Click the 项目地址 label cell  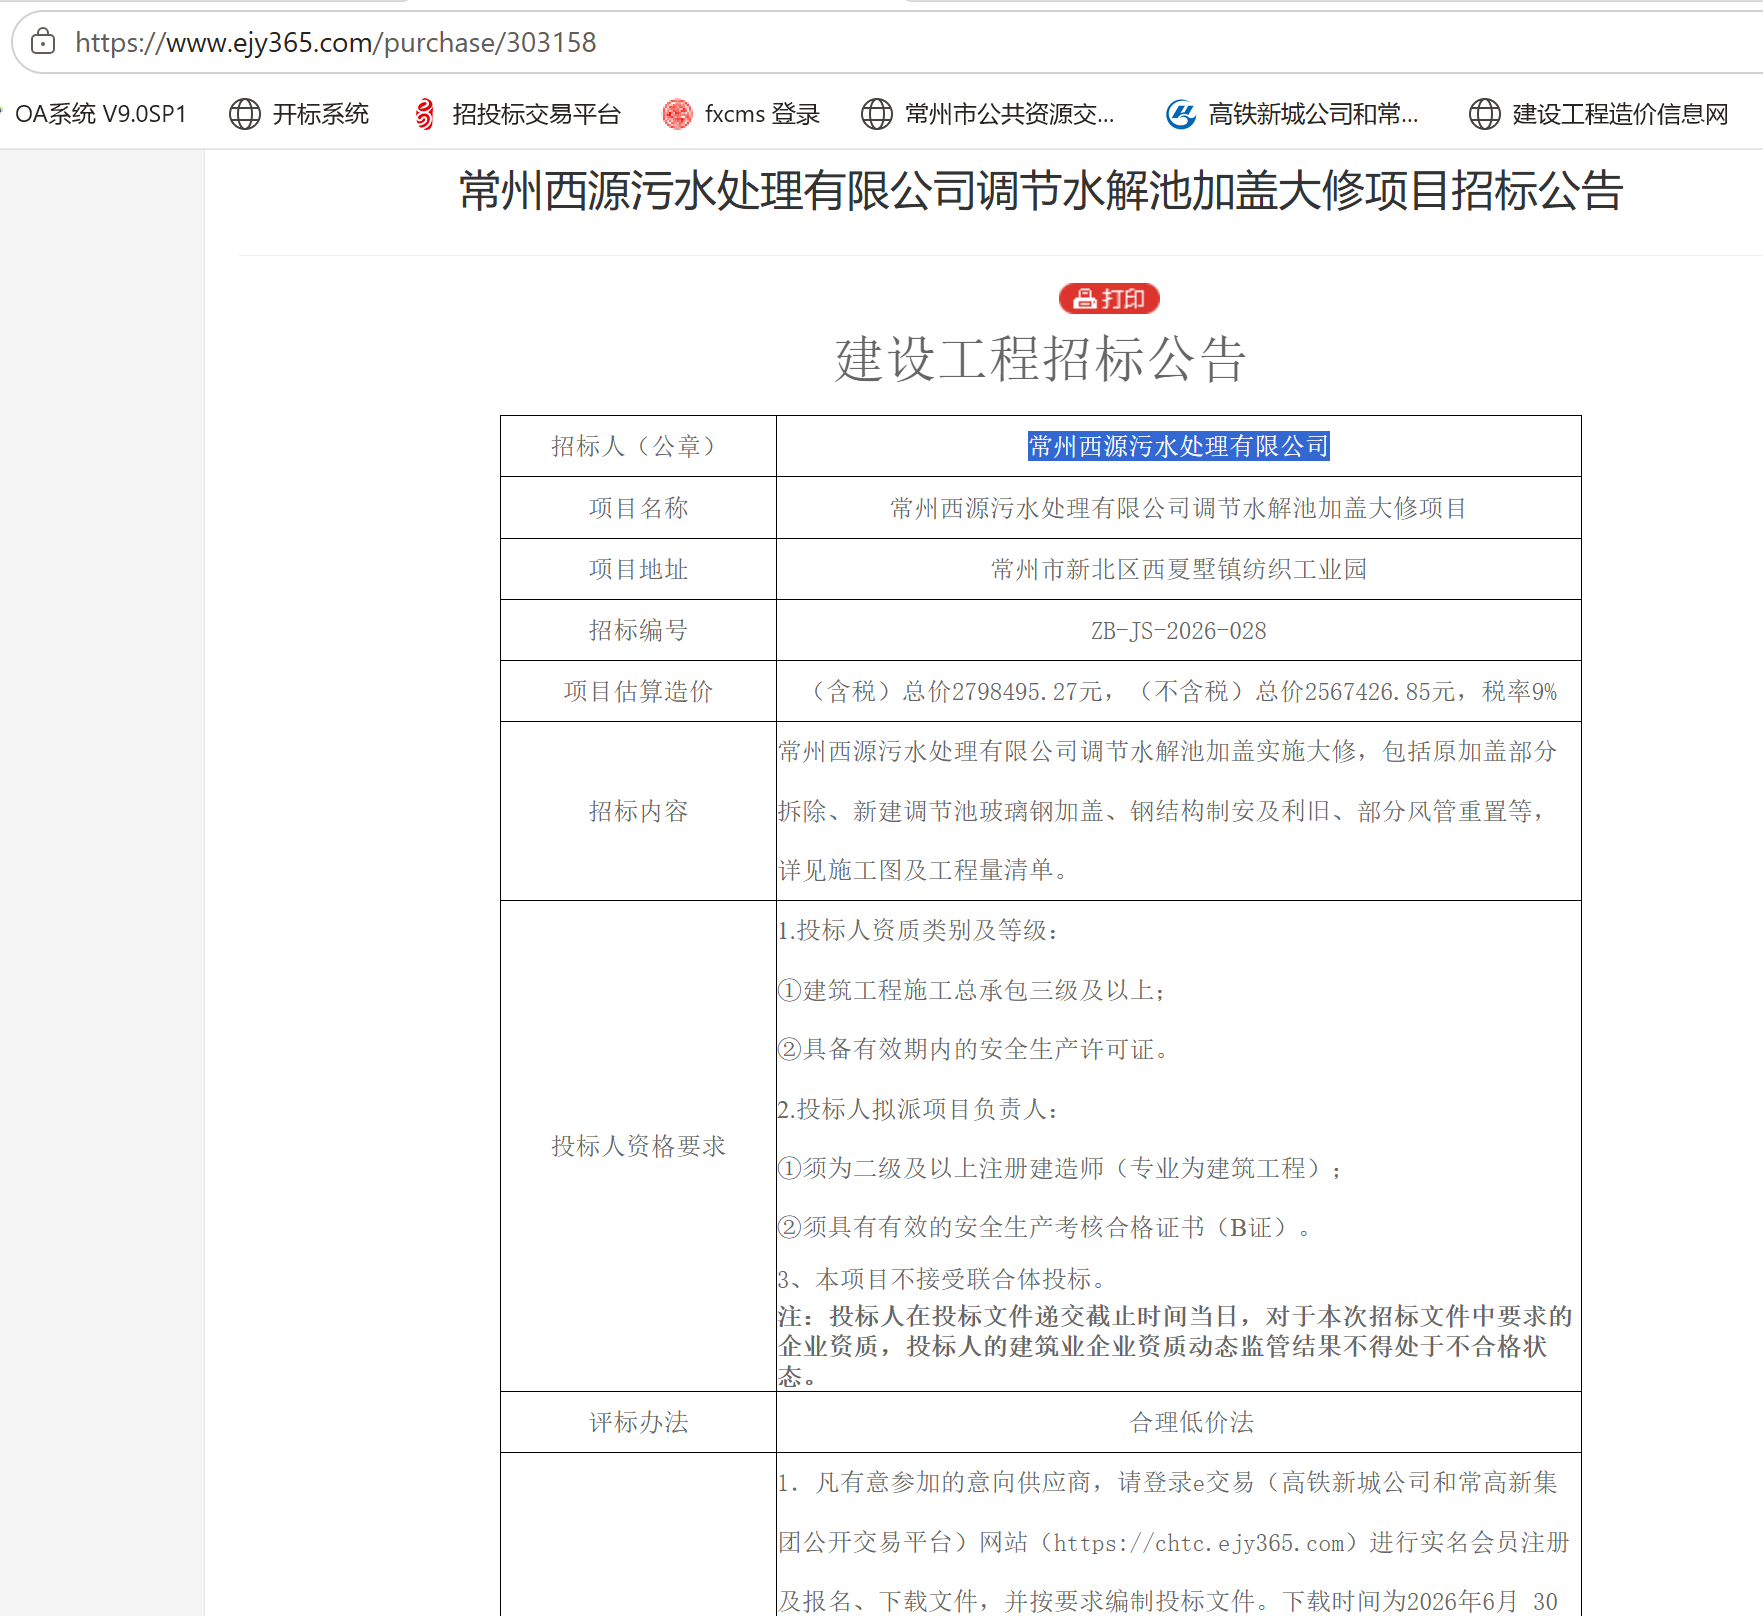tap(638, 569)
